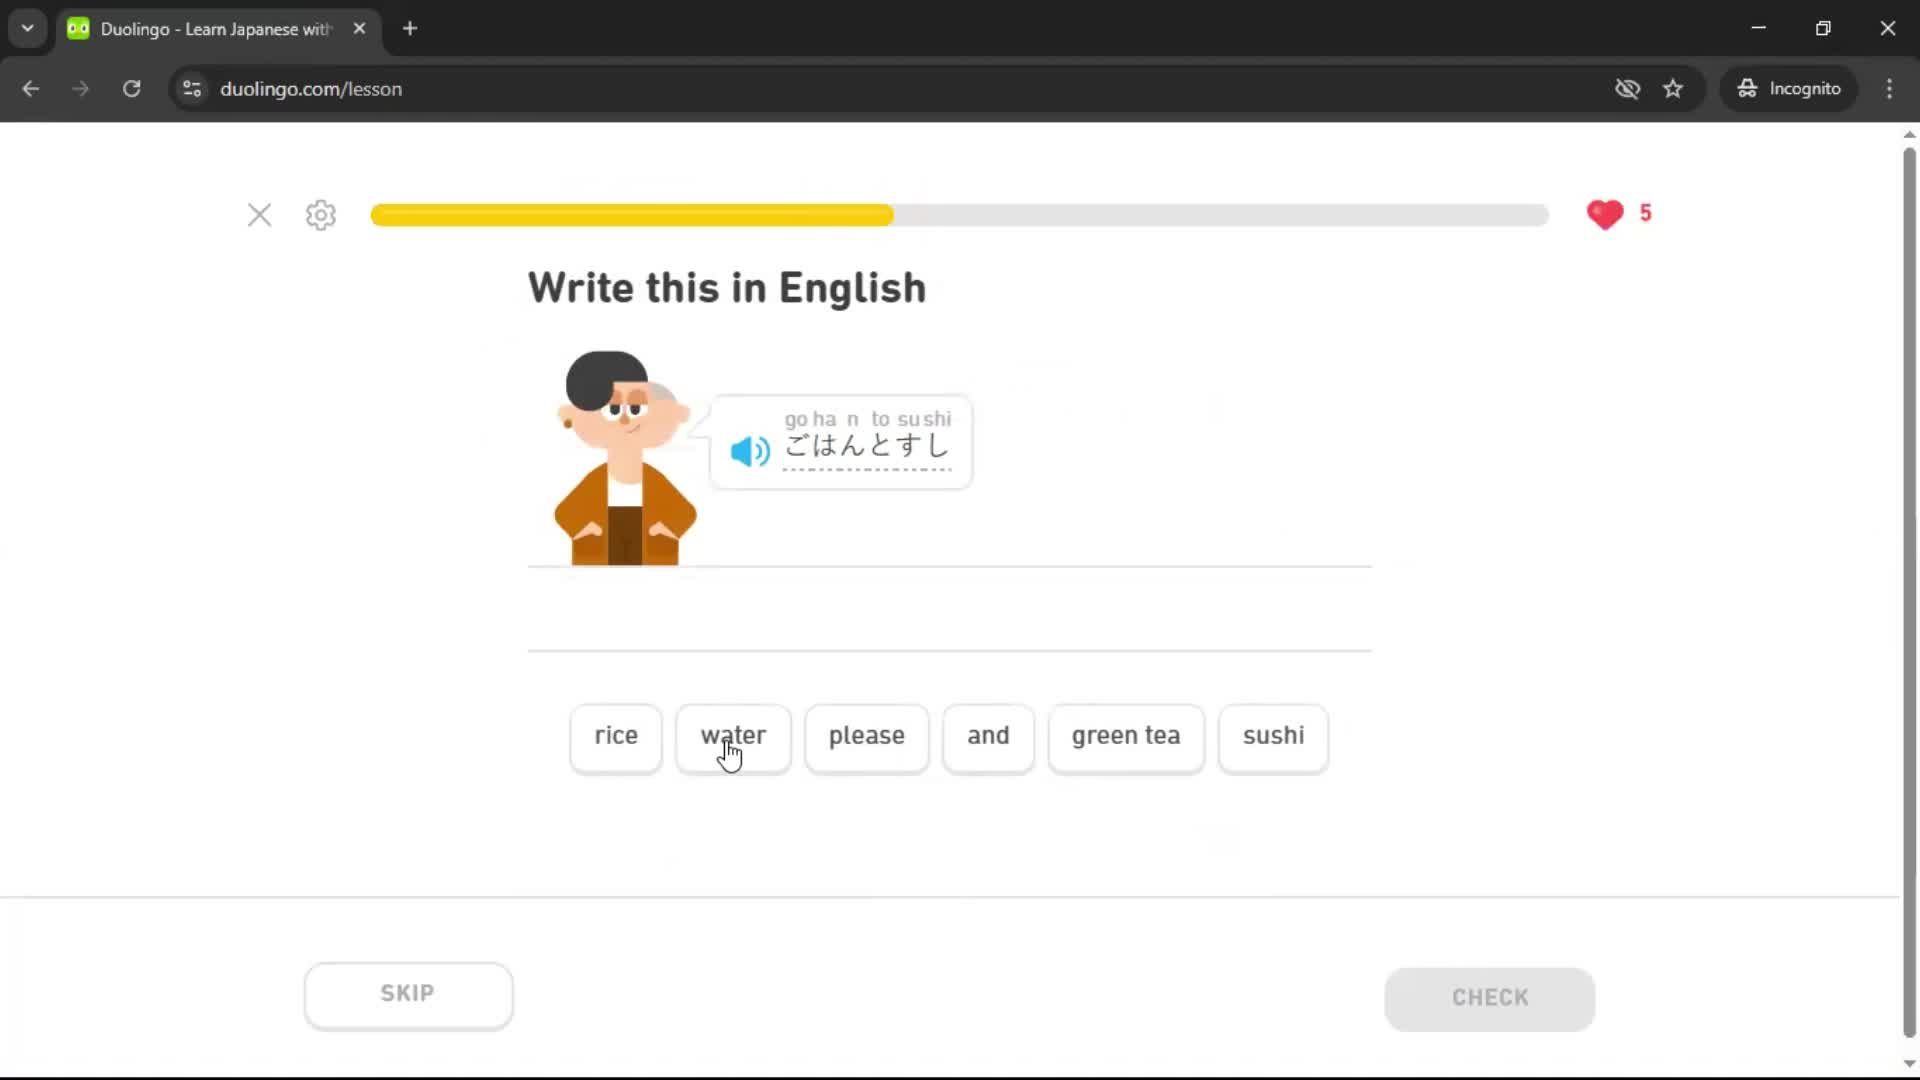Close the lesson with the X icon
Screen dimensions: 1920x1080
click(259, 215)
